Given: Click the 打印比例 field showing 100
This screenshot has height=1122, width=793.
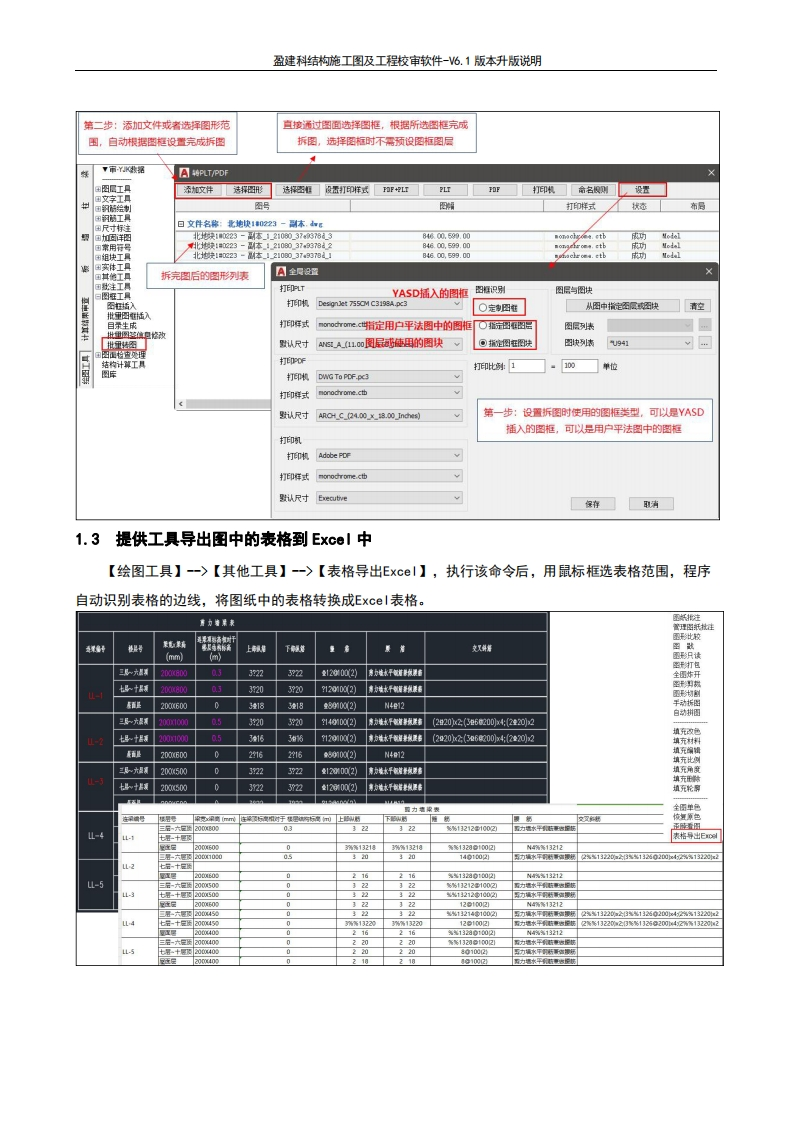Looking at the screenshot, I should coord(580,366).
